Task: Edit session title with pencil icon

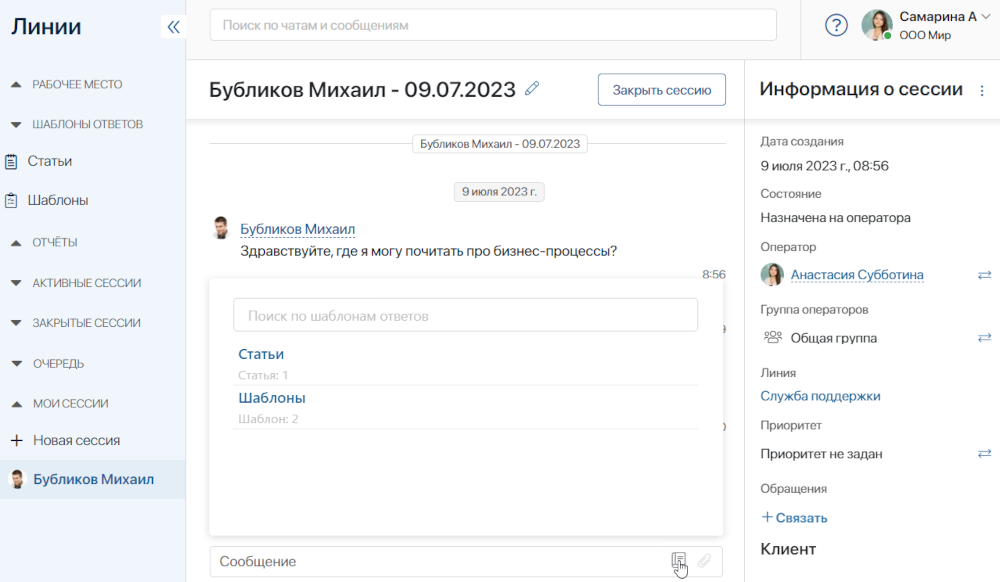Action: (532, 89)
